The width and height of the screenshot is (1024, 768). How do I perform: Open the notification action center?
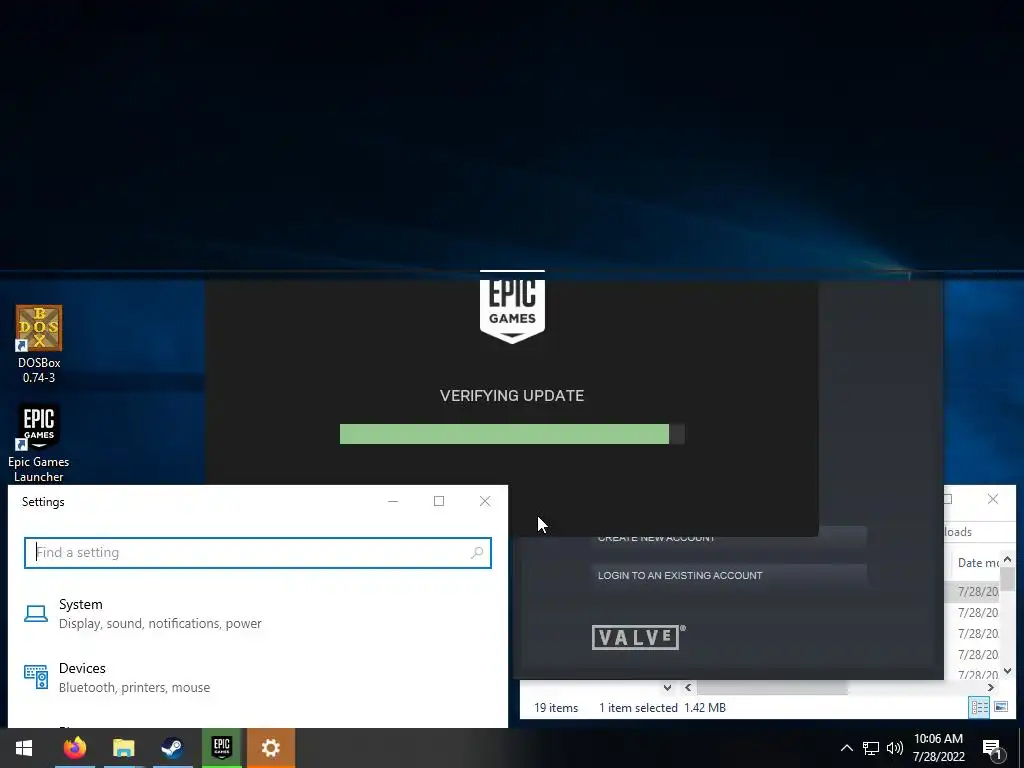[993, 748]
